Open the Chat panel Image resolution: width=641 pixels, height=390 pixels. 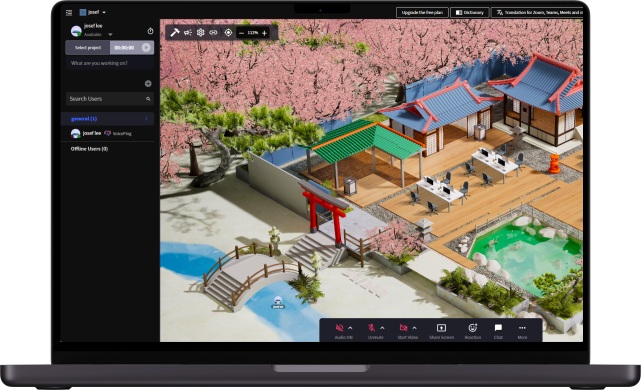point(498,331)
